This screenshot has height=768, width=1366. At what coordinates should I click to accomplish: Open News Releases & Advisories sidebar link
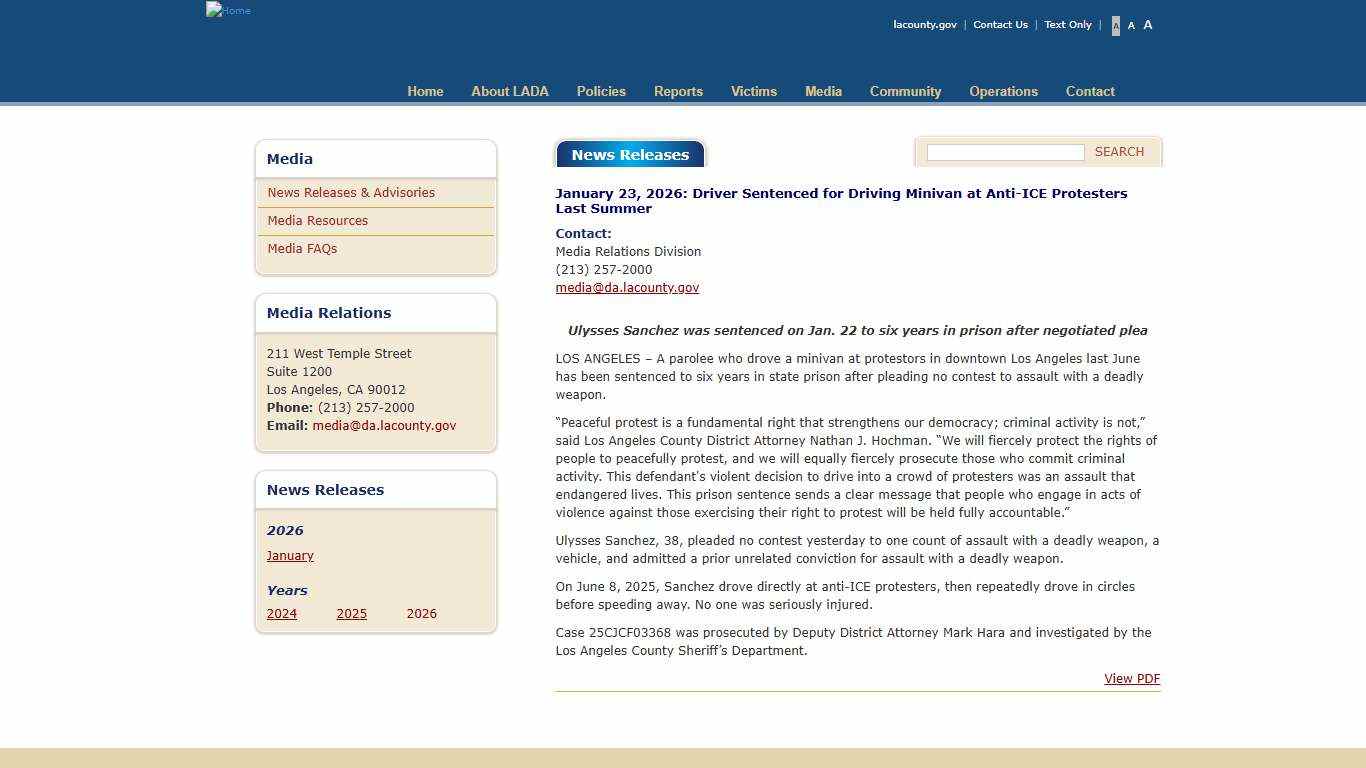click(x=351, y=193)
